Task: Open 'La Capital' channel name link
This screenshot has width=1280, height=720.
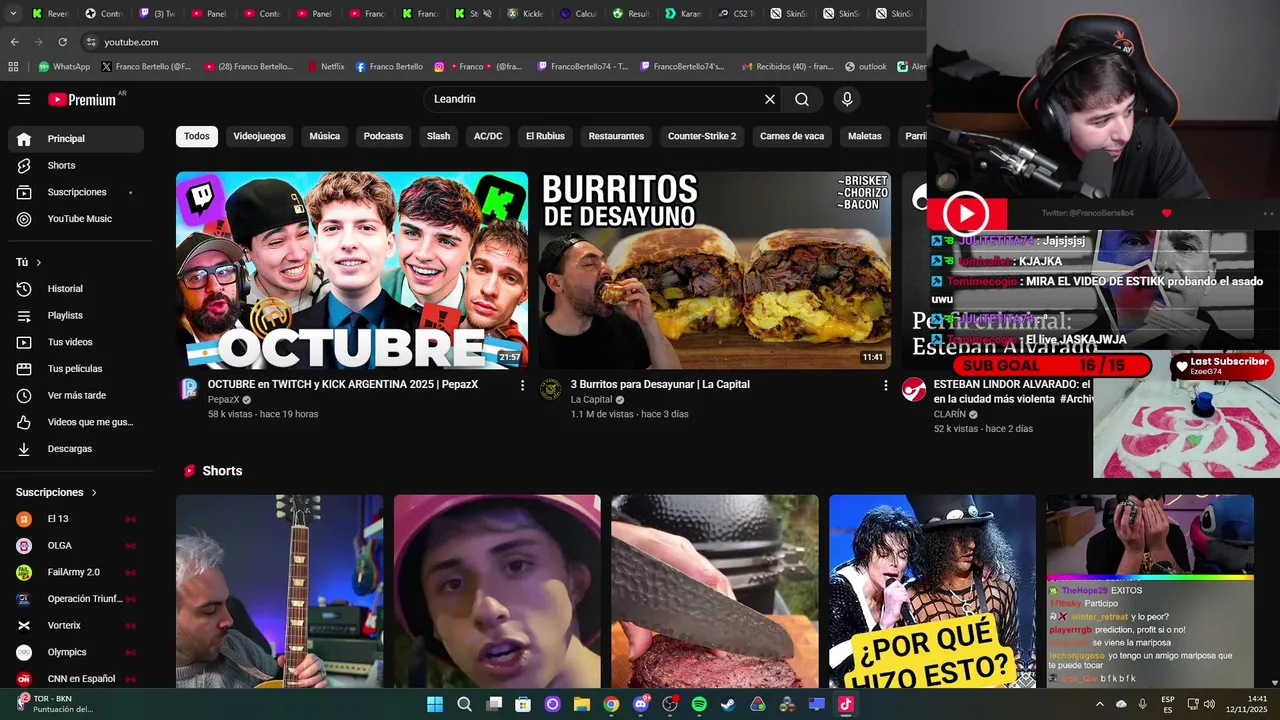Action: pos(591,400)
